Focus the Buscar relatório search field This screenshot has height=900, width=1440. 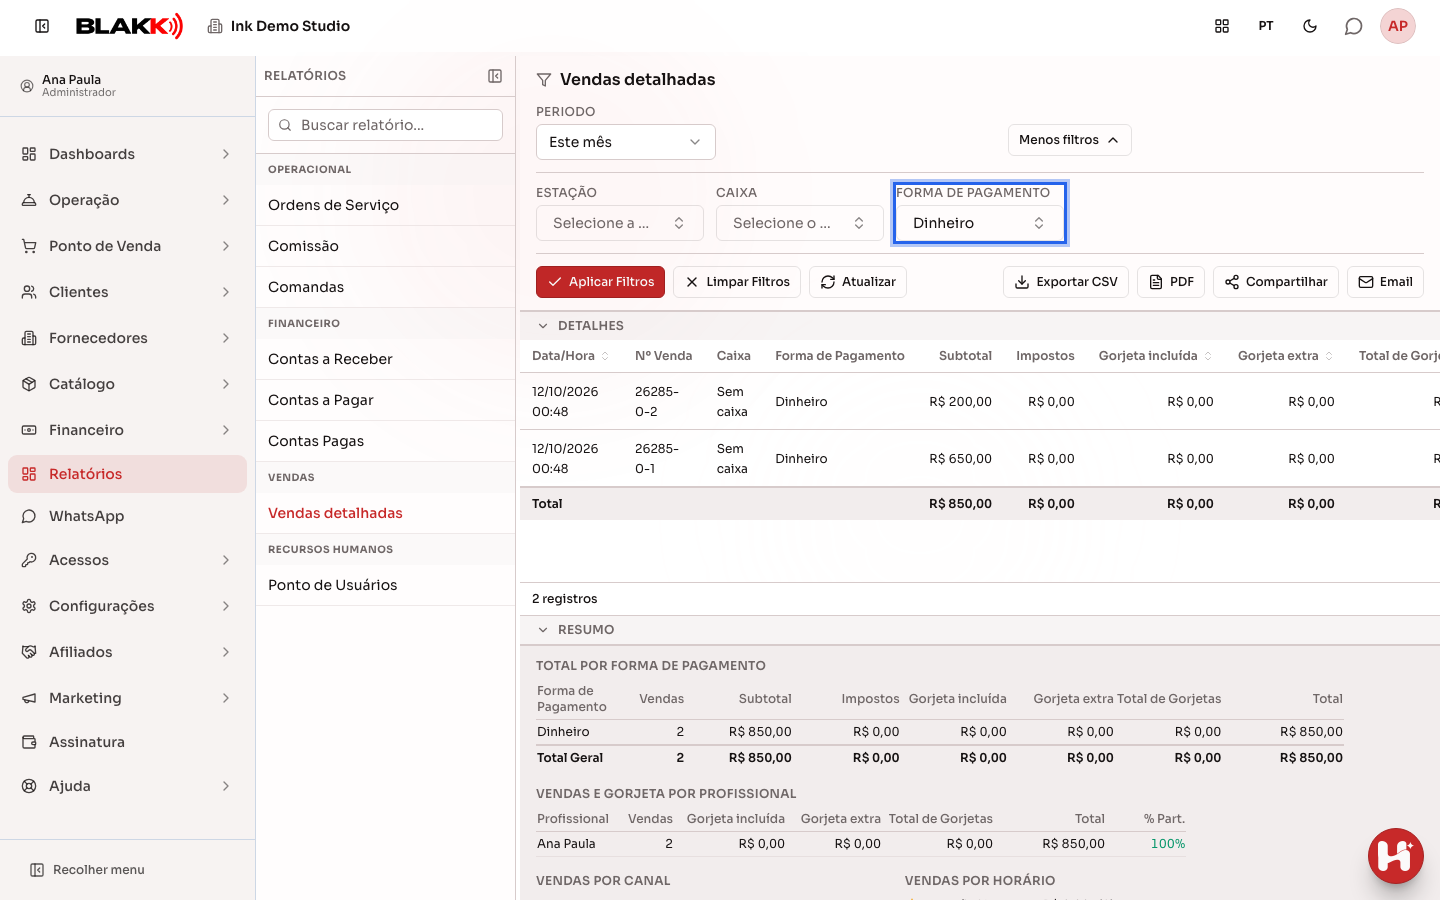pyautogui.click(x=385, y=125)
